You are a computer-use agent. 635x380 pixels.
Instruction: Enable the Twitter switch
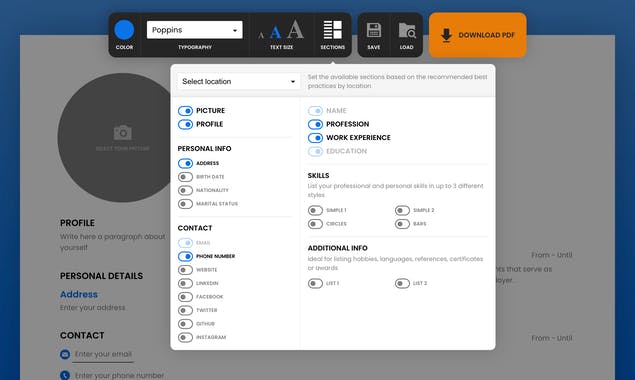(185, 310)
